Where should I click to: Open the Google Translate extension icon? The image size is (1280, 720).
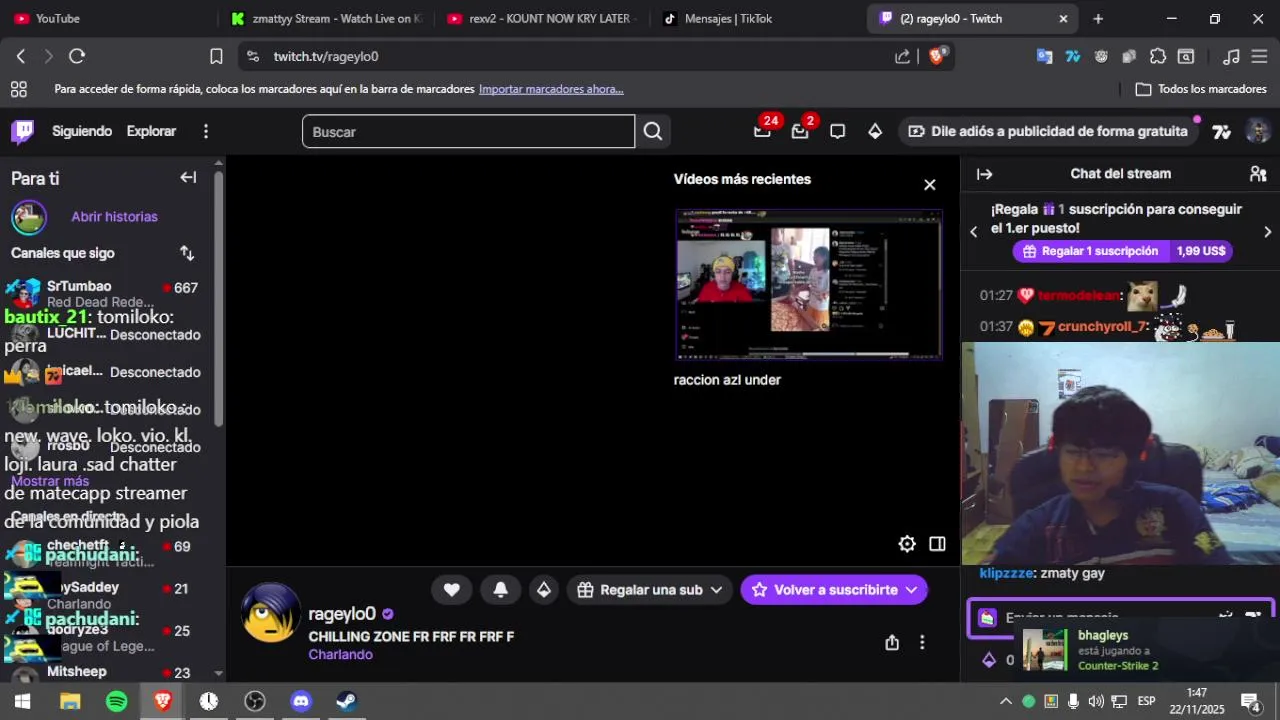(1044, 56)
